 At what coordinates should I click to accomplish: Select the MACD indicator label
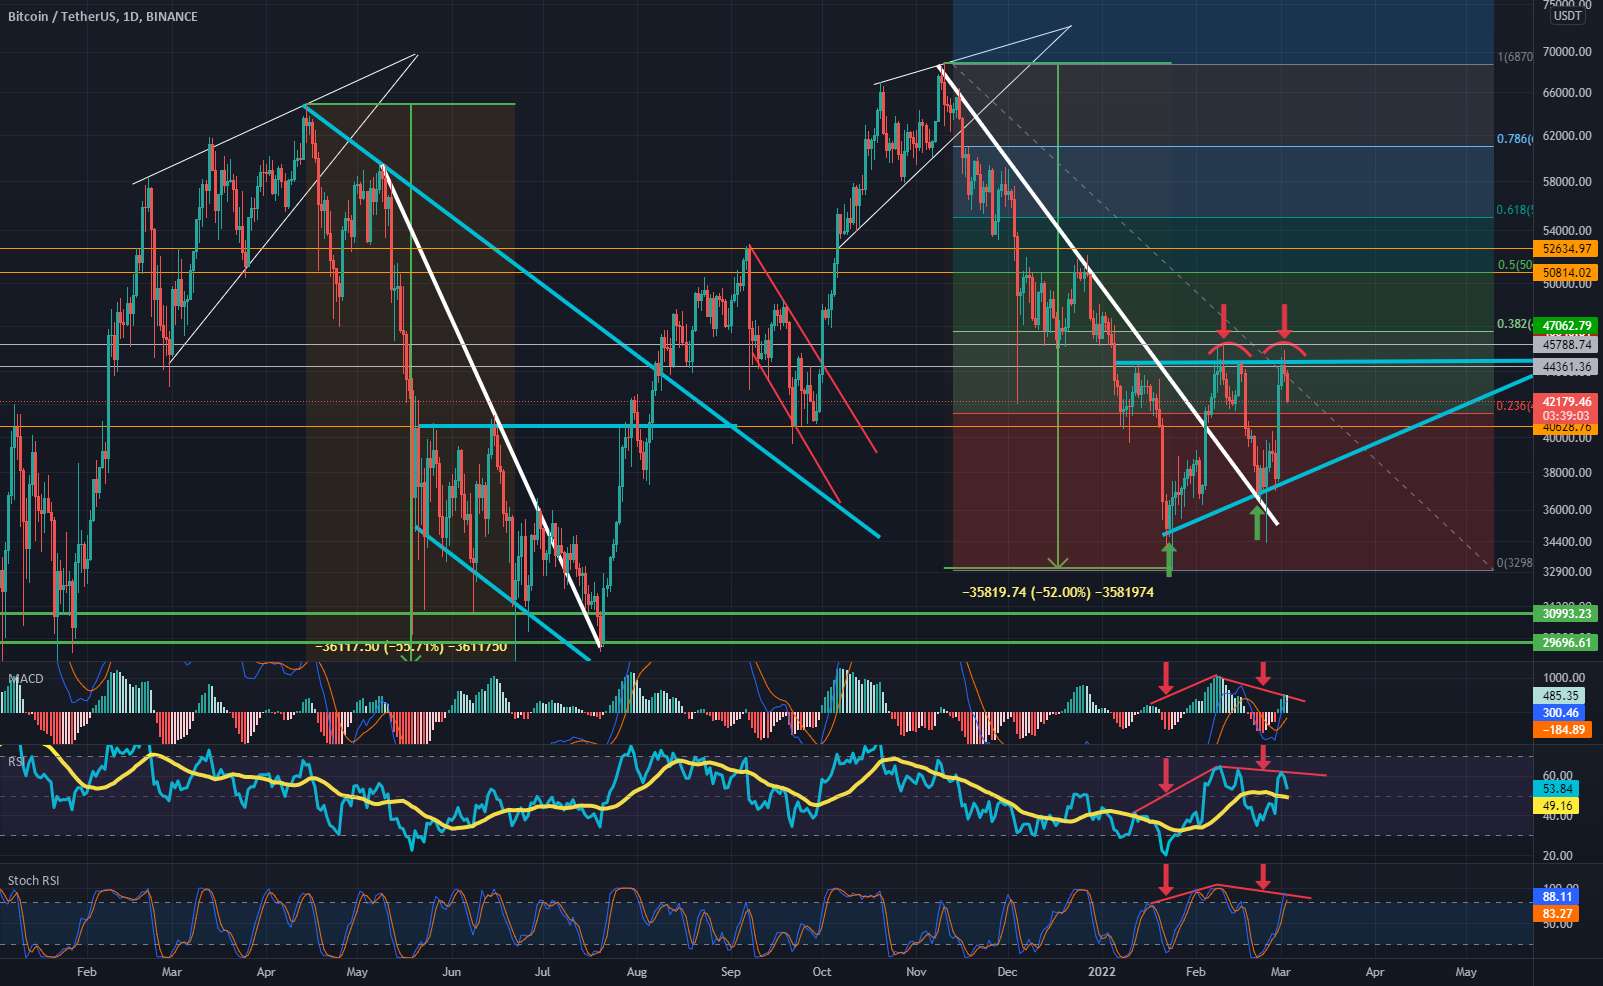26,678
